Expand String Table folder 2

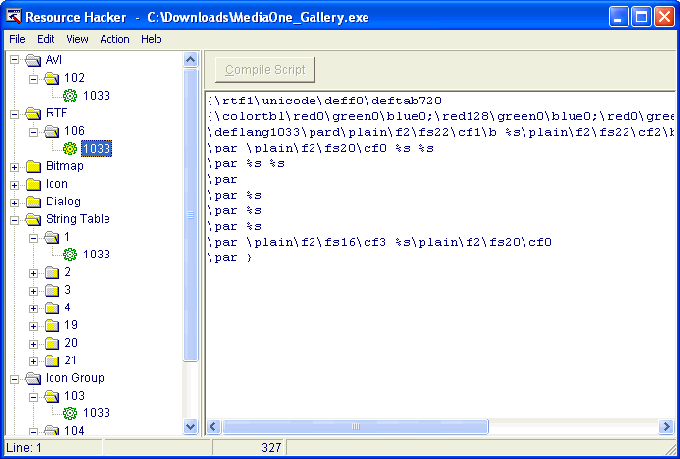coord(33,273)
